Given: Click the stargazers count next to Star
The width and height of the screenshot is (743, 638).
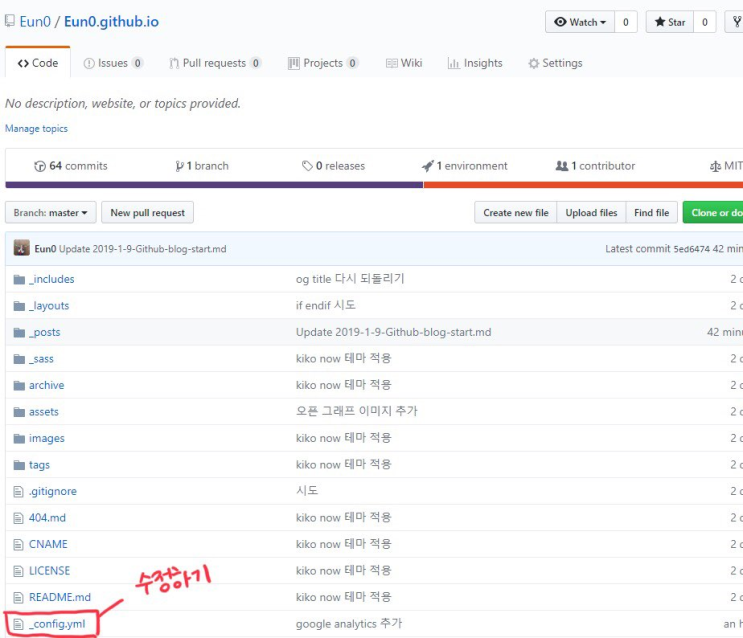Looking at the screenshot, I should pyautogui.click(x=705, y=22).
